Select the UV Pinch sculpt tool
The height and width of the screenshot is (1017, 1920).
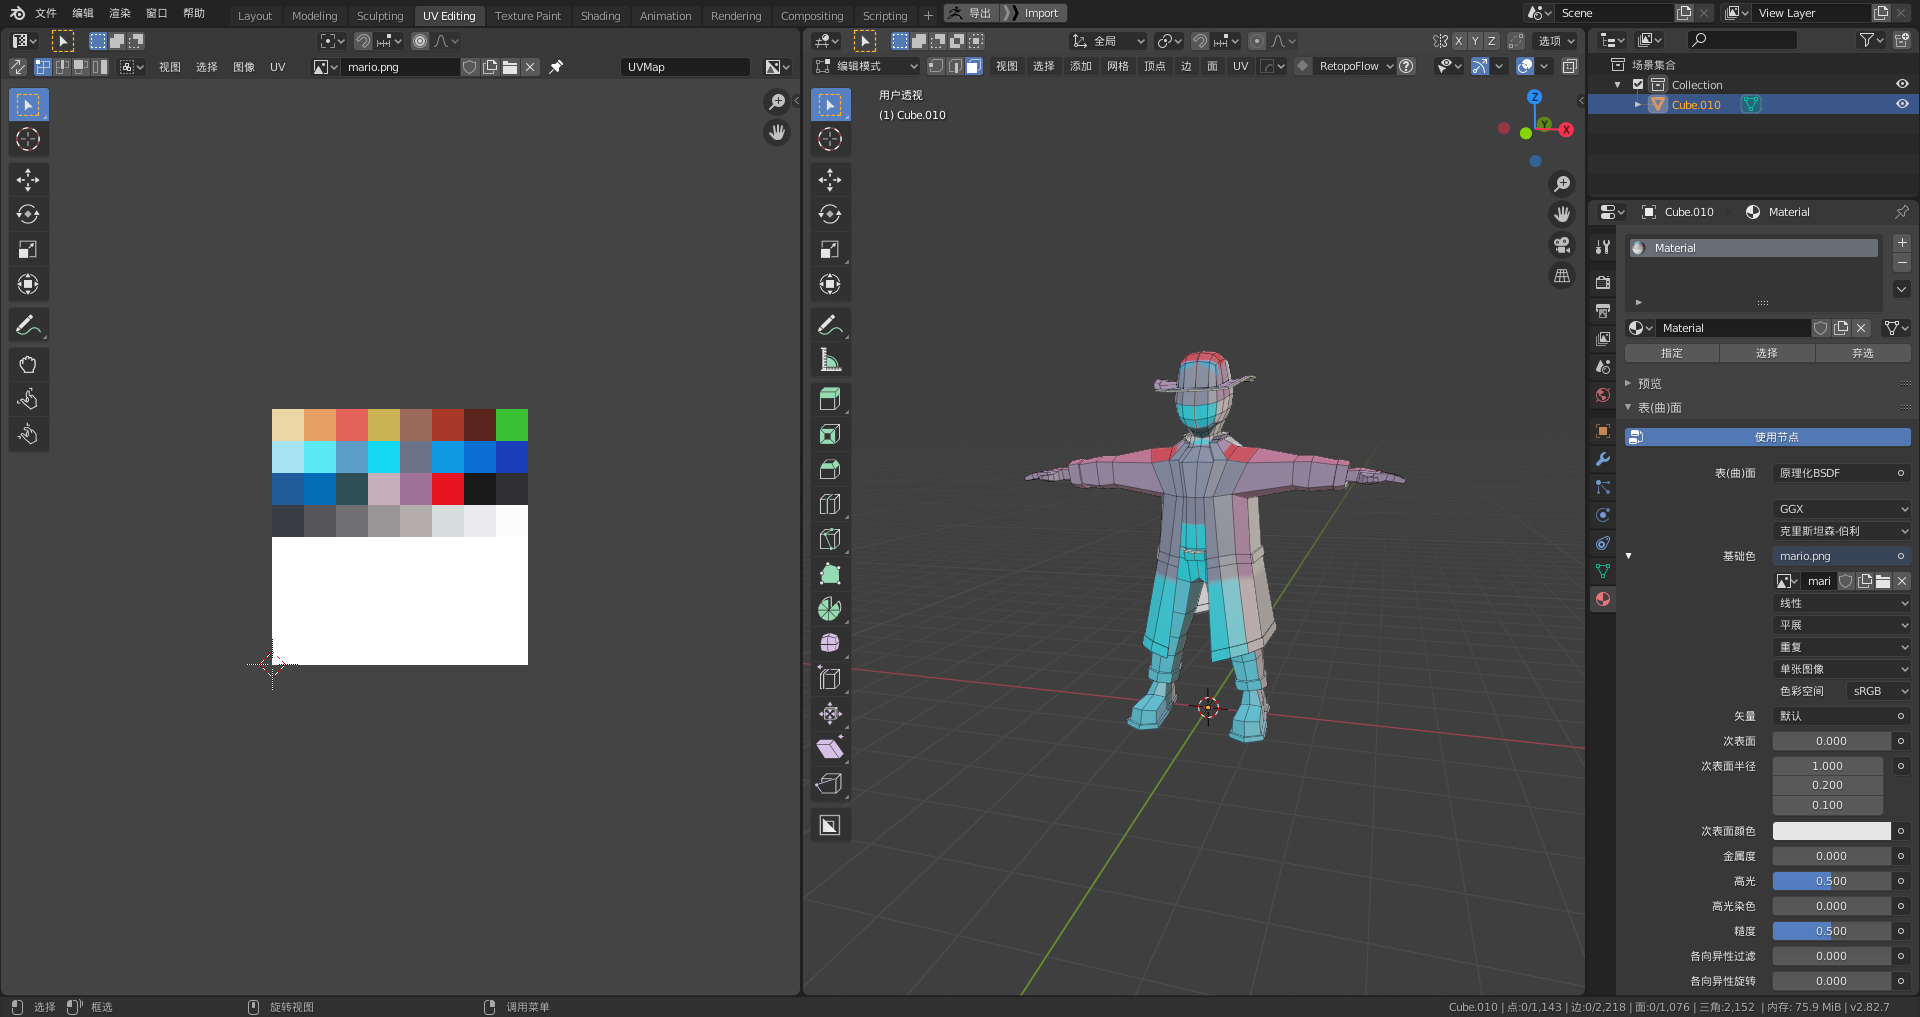coord(28,434)
